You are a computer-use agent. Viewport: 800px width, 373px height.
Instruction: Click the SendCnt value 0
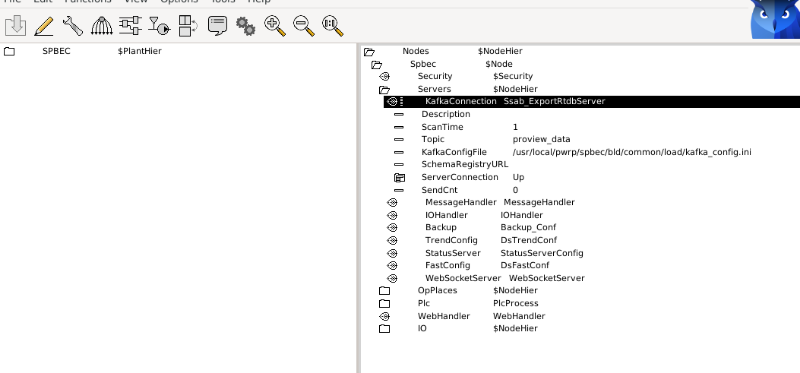[515, 190]
